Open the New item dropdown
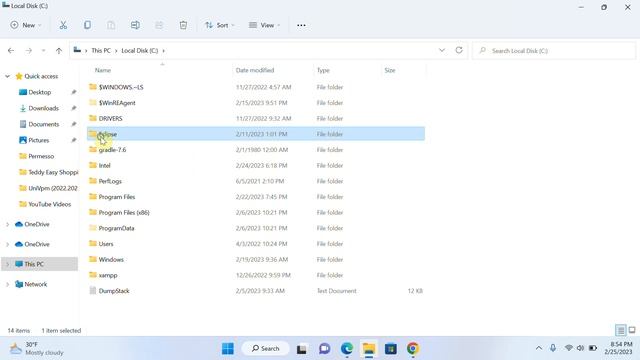640x360 pixels. [x=26, y=25]
